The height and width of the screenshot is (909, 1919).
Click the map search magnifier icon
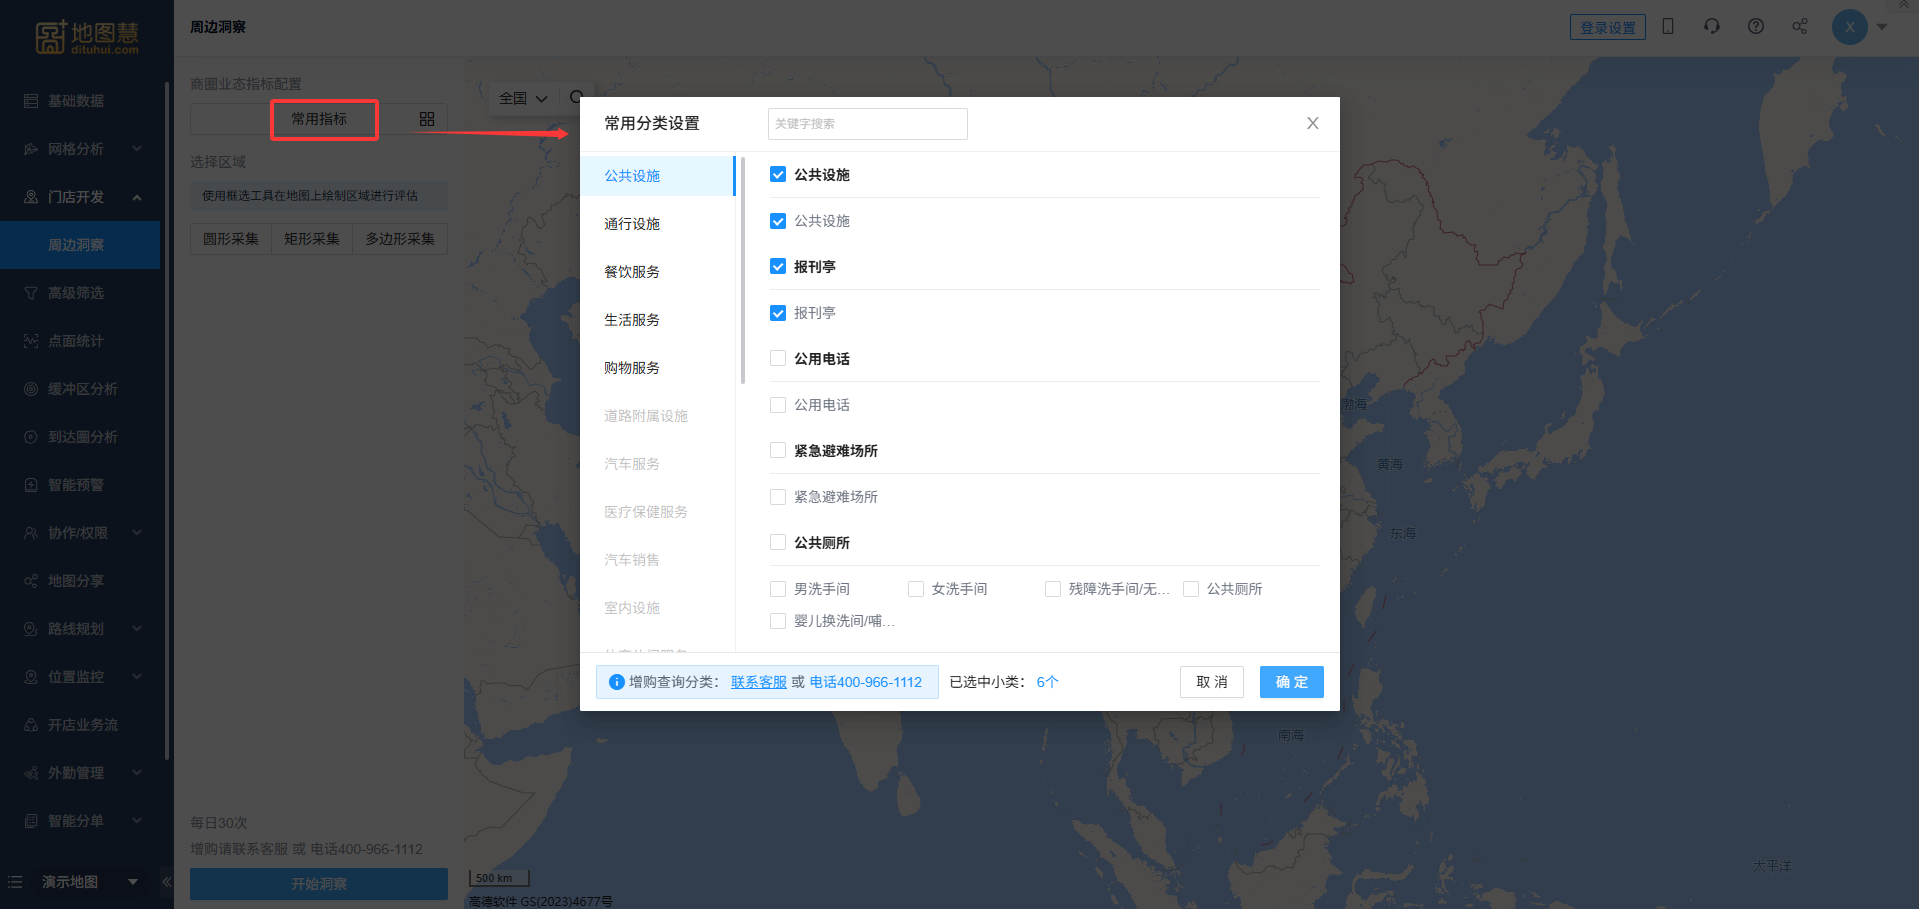click(x=576, y=98)
